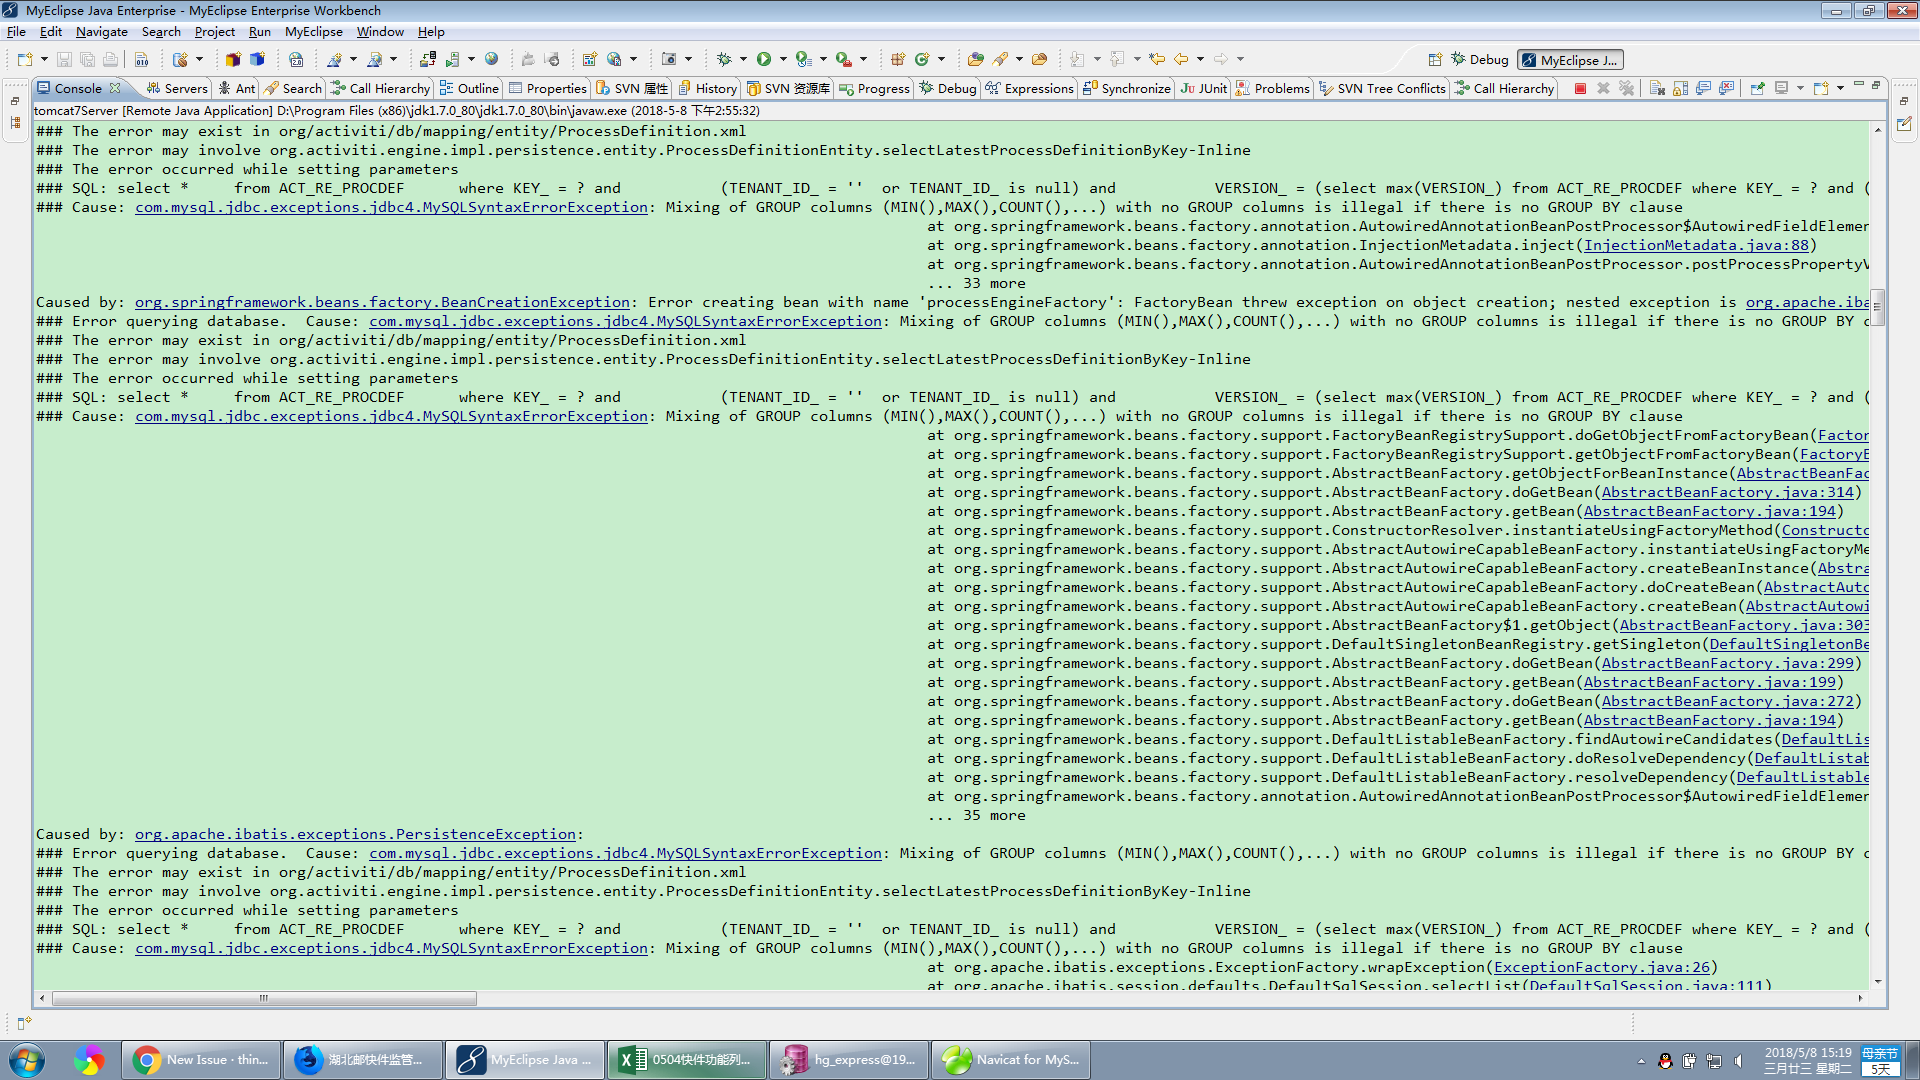Switch to the Outline tab
The width and height of the screenshot is (1920, 1080).
469,89
